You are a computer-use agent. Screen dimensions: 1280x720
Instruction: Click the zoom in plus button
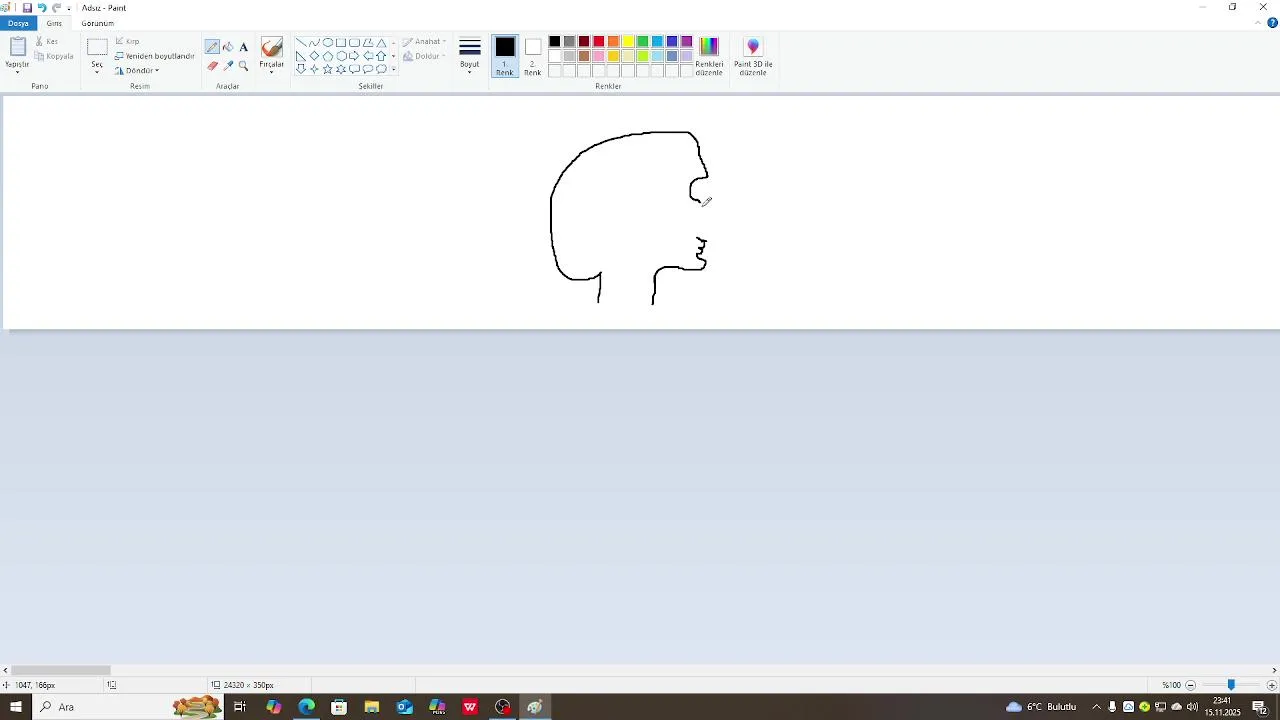(1271, 685)
